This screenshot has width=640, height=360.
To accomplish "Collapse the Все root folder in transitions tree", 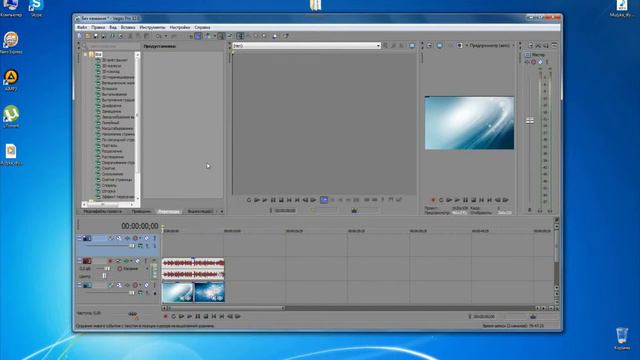I will pos(86,54).
